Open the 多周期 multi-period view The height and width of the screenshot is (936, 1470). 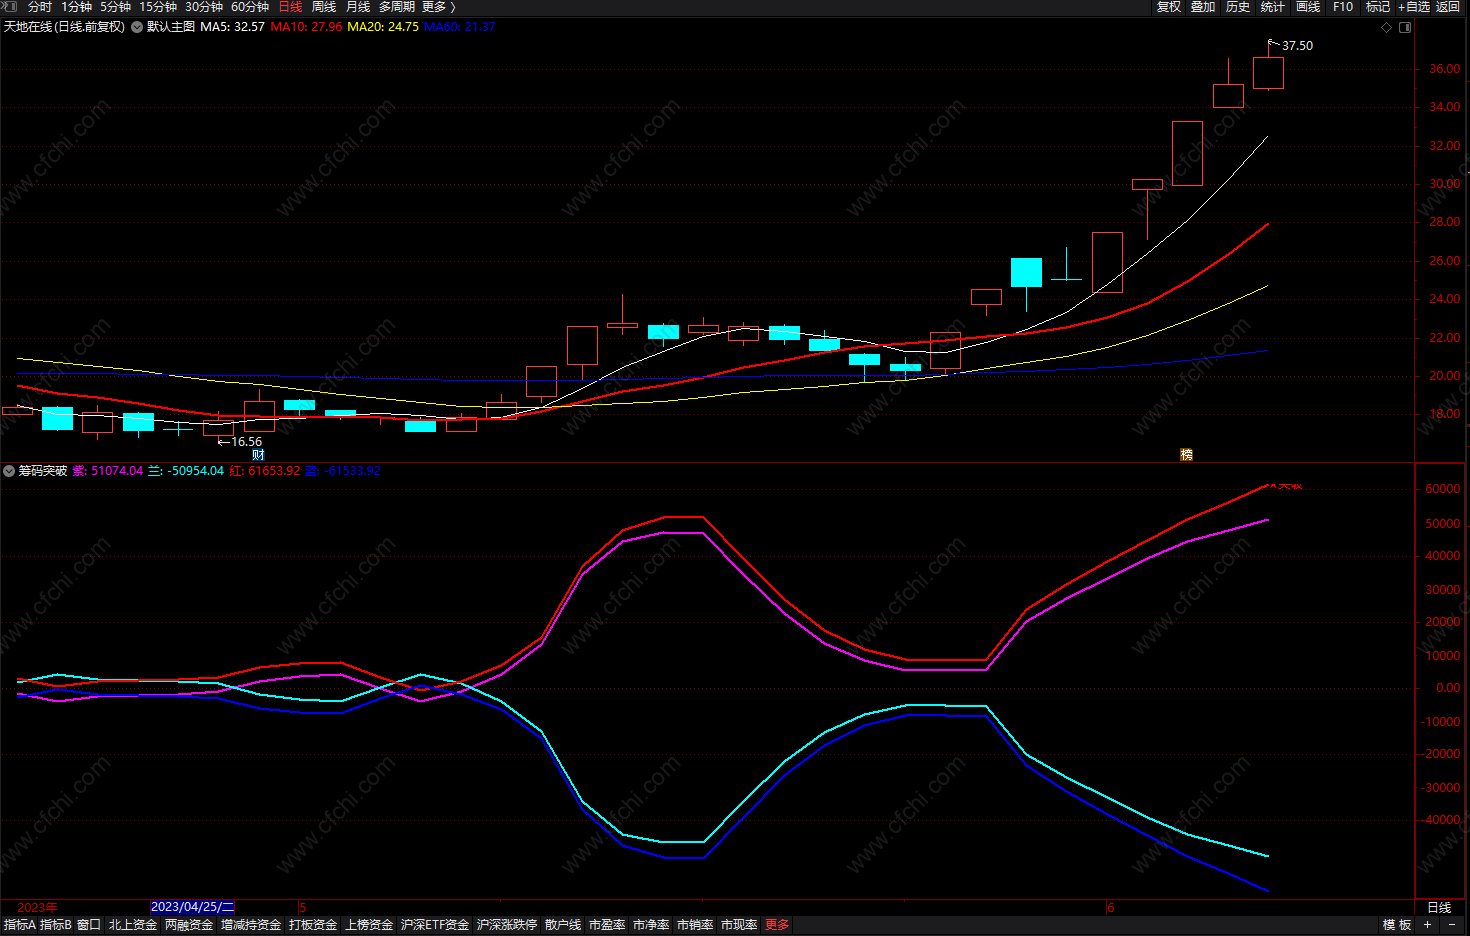pyautogui.click(x=397, y=7)
